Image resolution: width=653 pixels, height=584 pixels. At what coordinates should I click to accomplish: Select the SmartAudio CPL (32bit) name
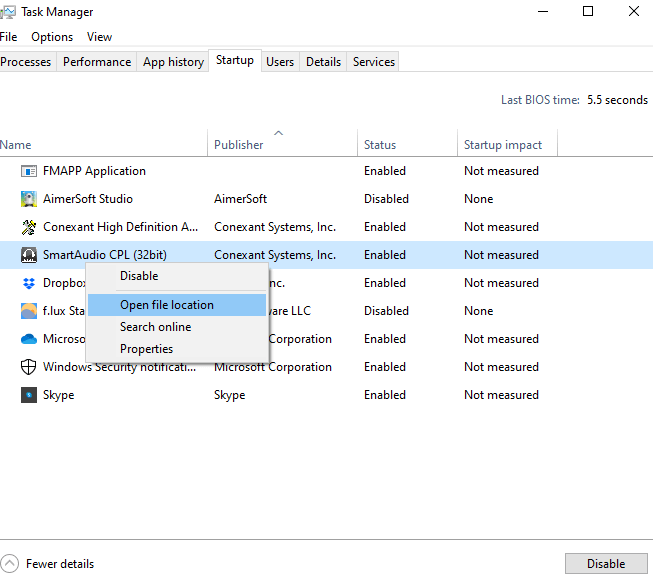click(105, 255)
